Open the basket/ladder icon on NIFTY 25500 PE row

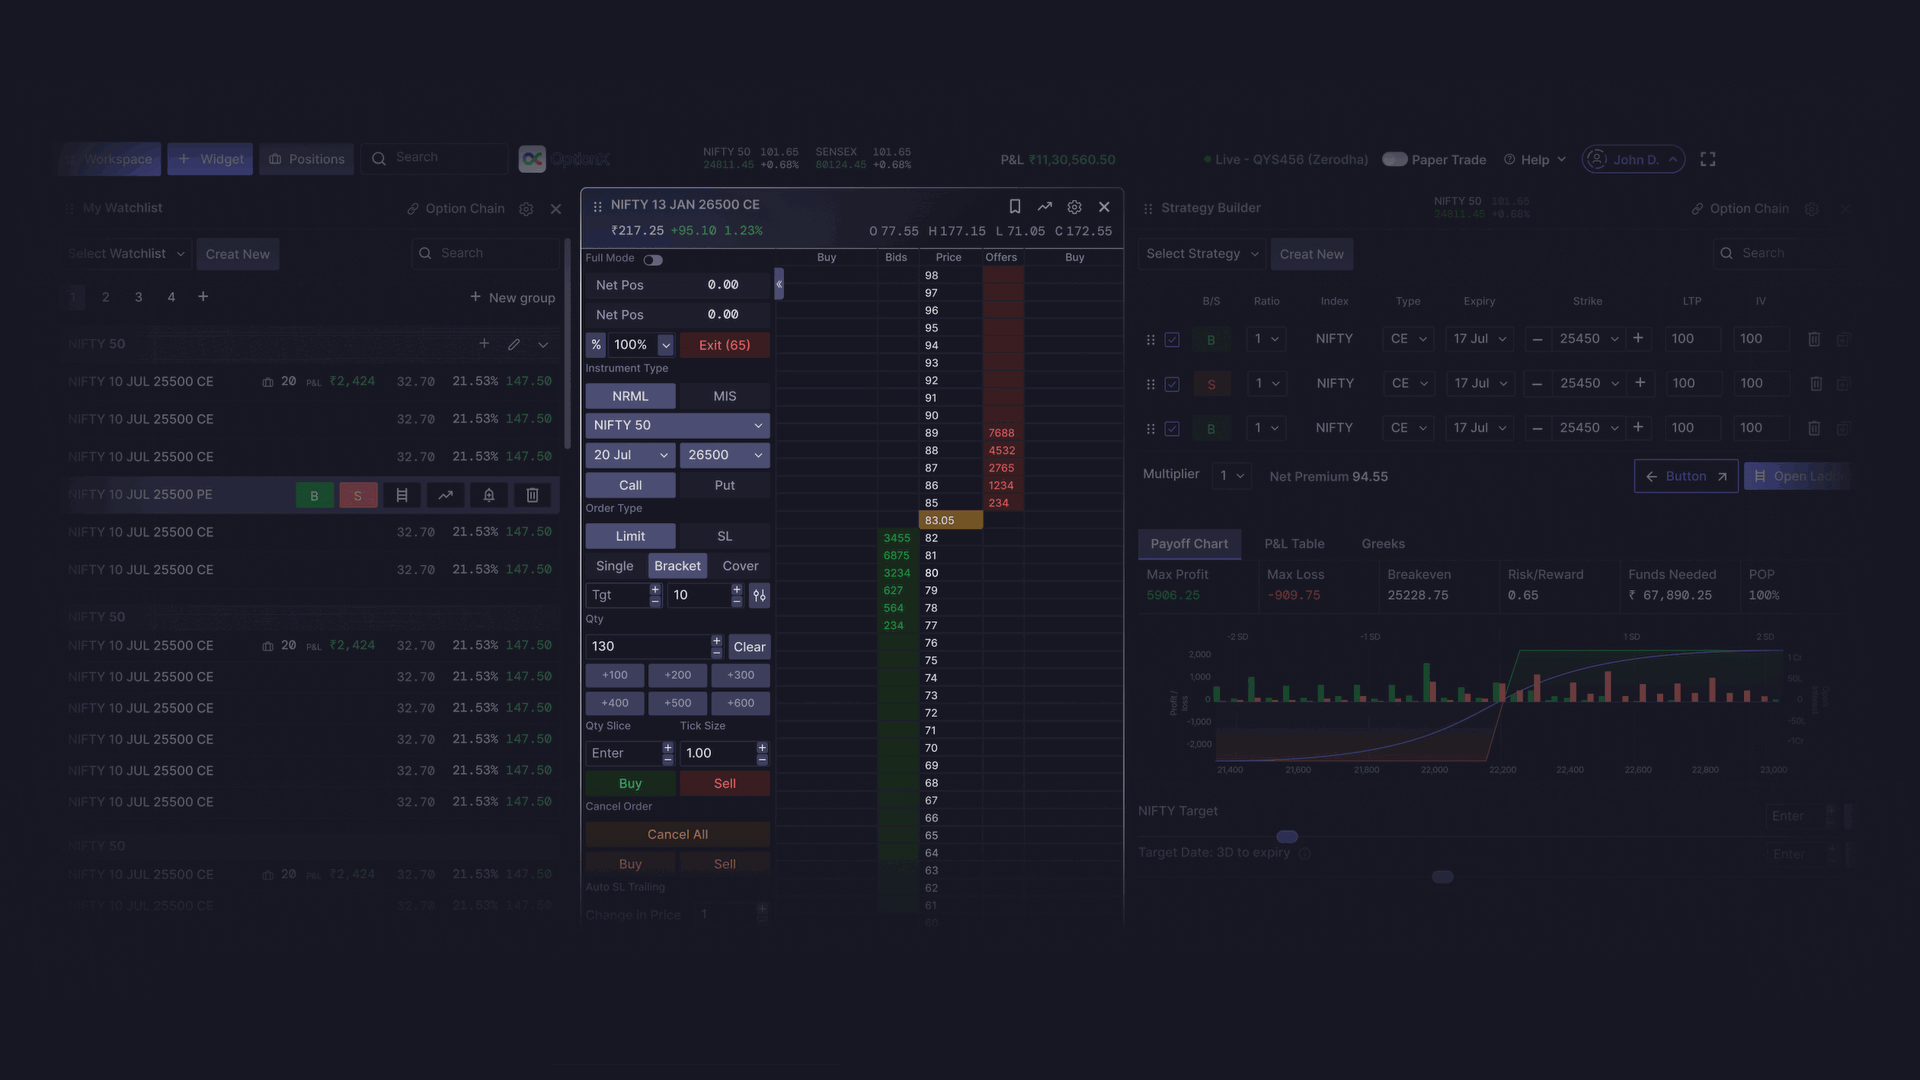[402, 495]
